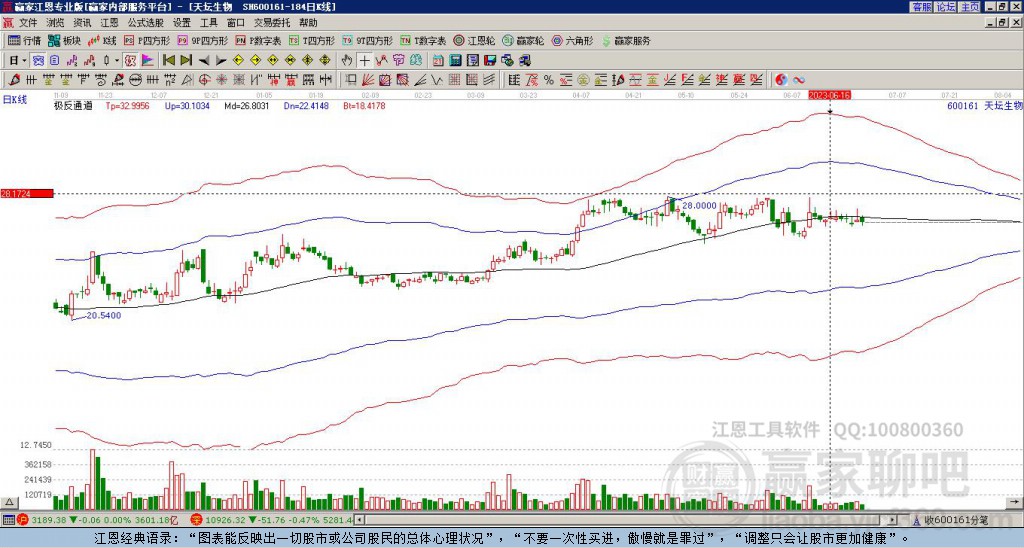Open the 文件 menu
Image resolution: width=1024 pixels, height=548 pixels.
click(x=28, y=23)
